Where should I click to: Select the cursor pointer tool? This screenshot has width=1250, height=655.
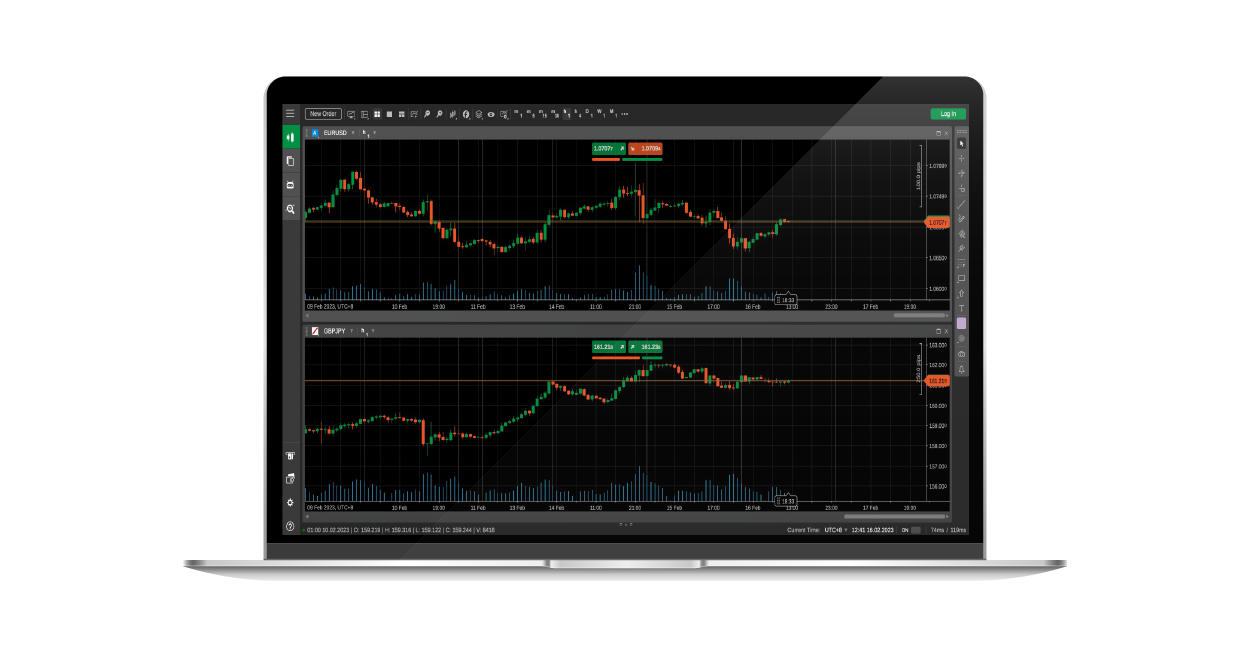pos(962,143)
